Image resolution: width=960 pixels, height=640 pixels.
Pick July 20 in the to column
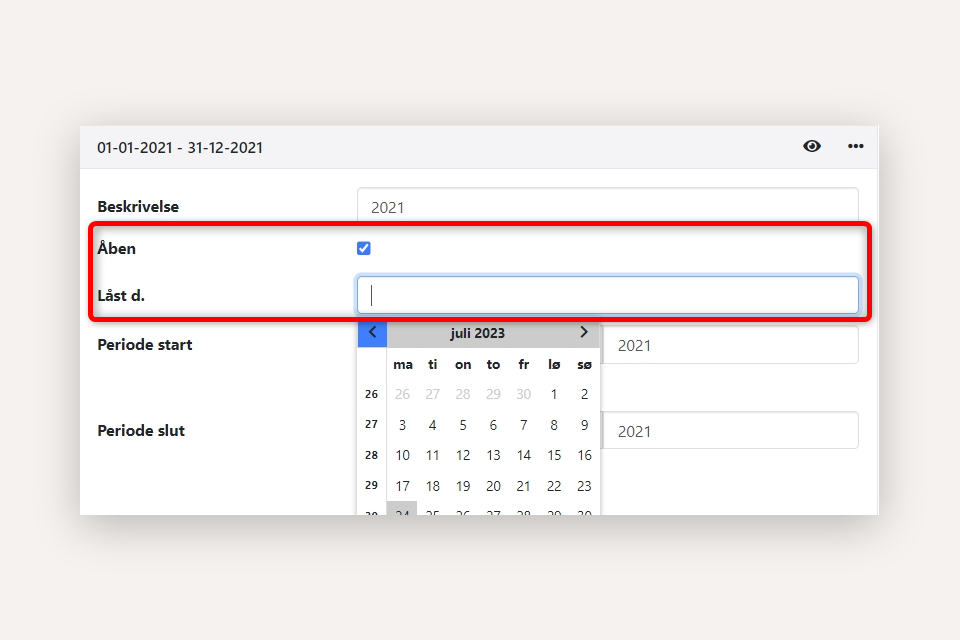pyautogui.click(x=493, y=486)
